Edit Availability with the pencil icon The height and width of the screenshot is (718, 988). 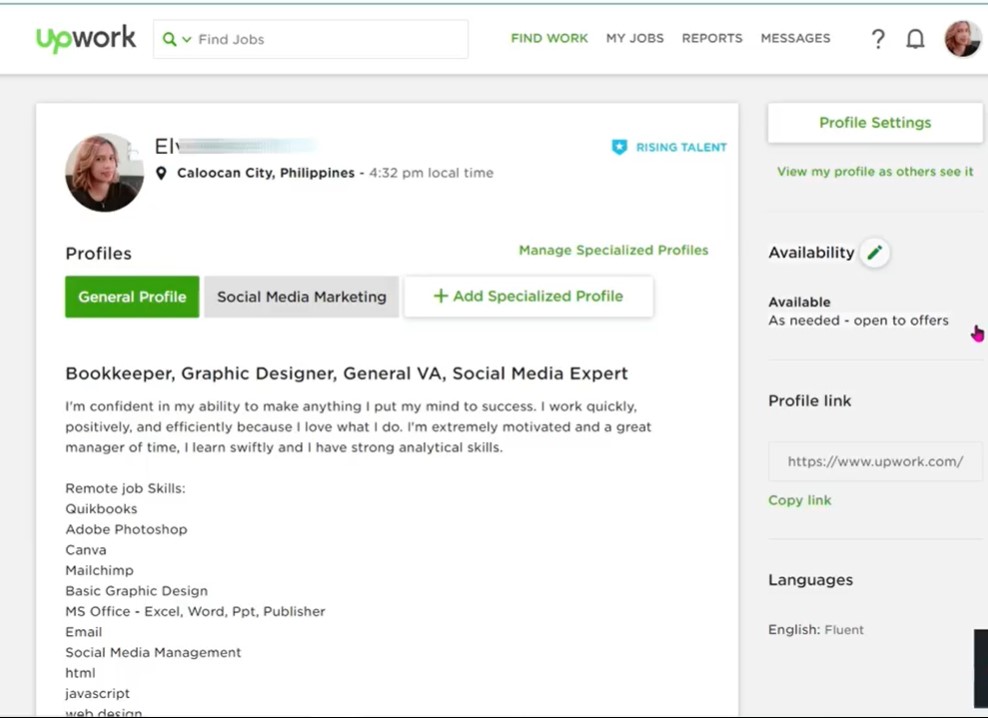coord(875,253)
